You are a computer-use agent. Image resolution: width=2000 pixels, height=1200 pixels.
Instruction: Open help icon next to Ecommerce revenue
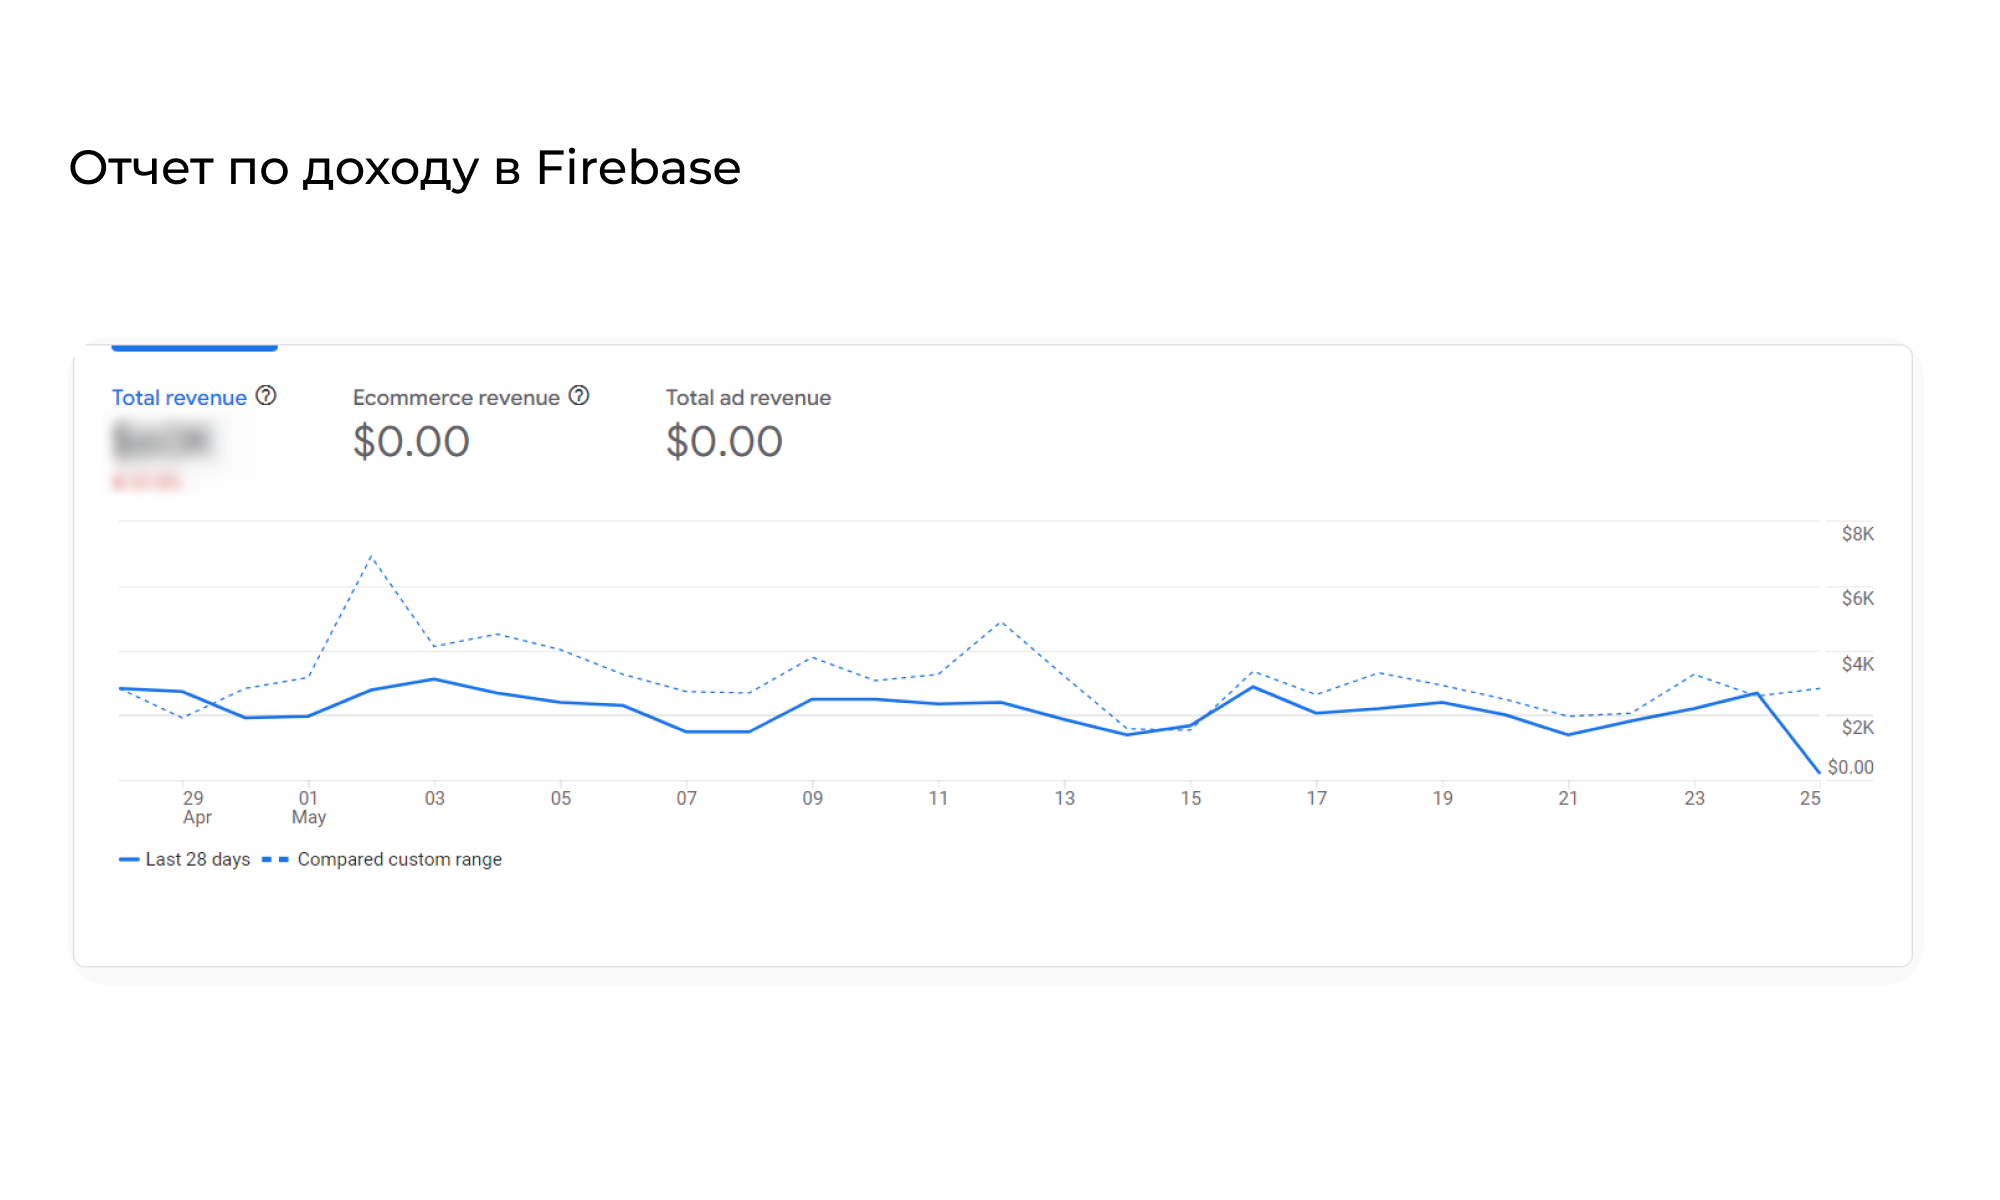(x=579, y=396)
